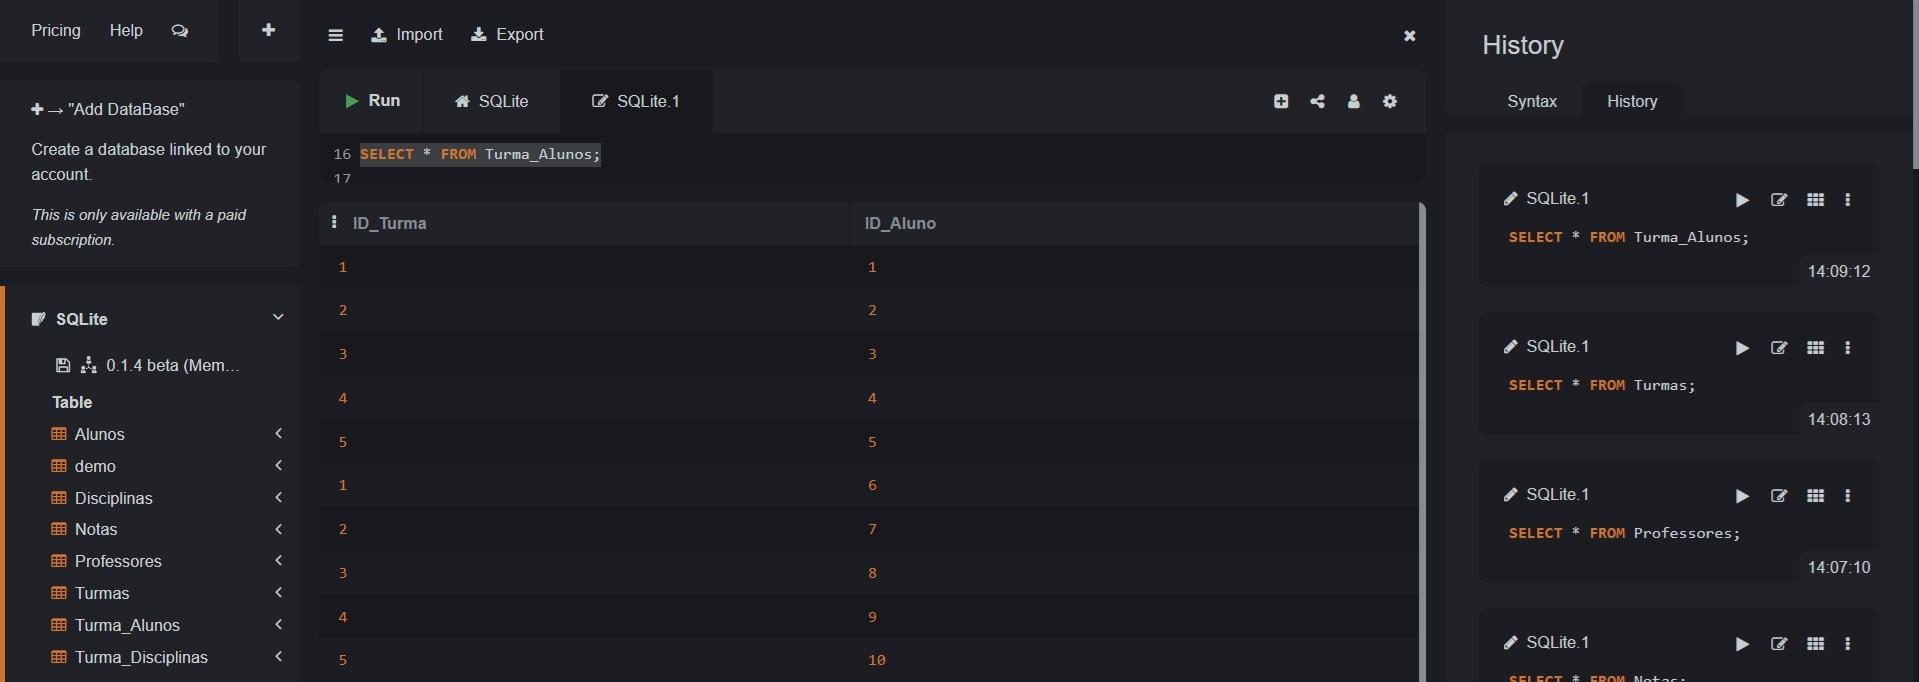Click the results table vertical scrollbar

click(x=1421, y=440)
